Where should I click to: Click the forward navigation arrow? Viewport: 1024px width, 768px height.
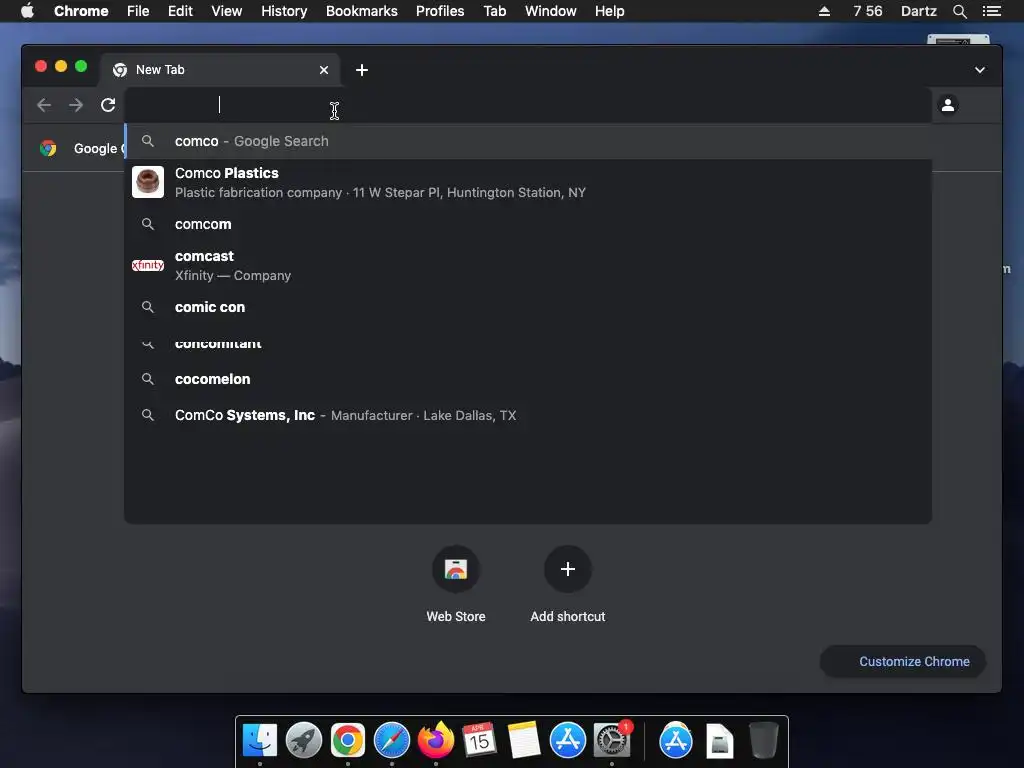(x=76, y=105)
